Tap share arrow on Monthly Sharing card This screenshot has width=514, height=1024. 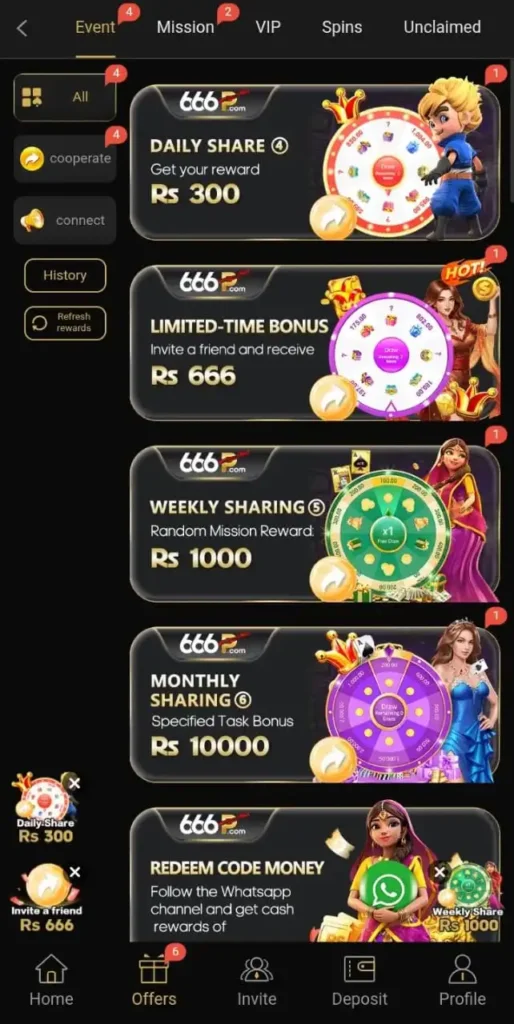point(333,760)
